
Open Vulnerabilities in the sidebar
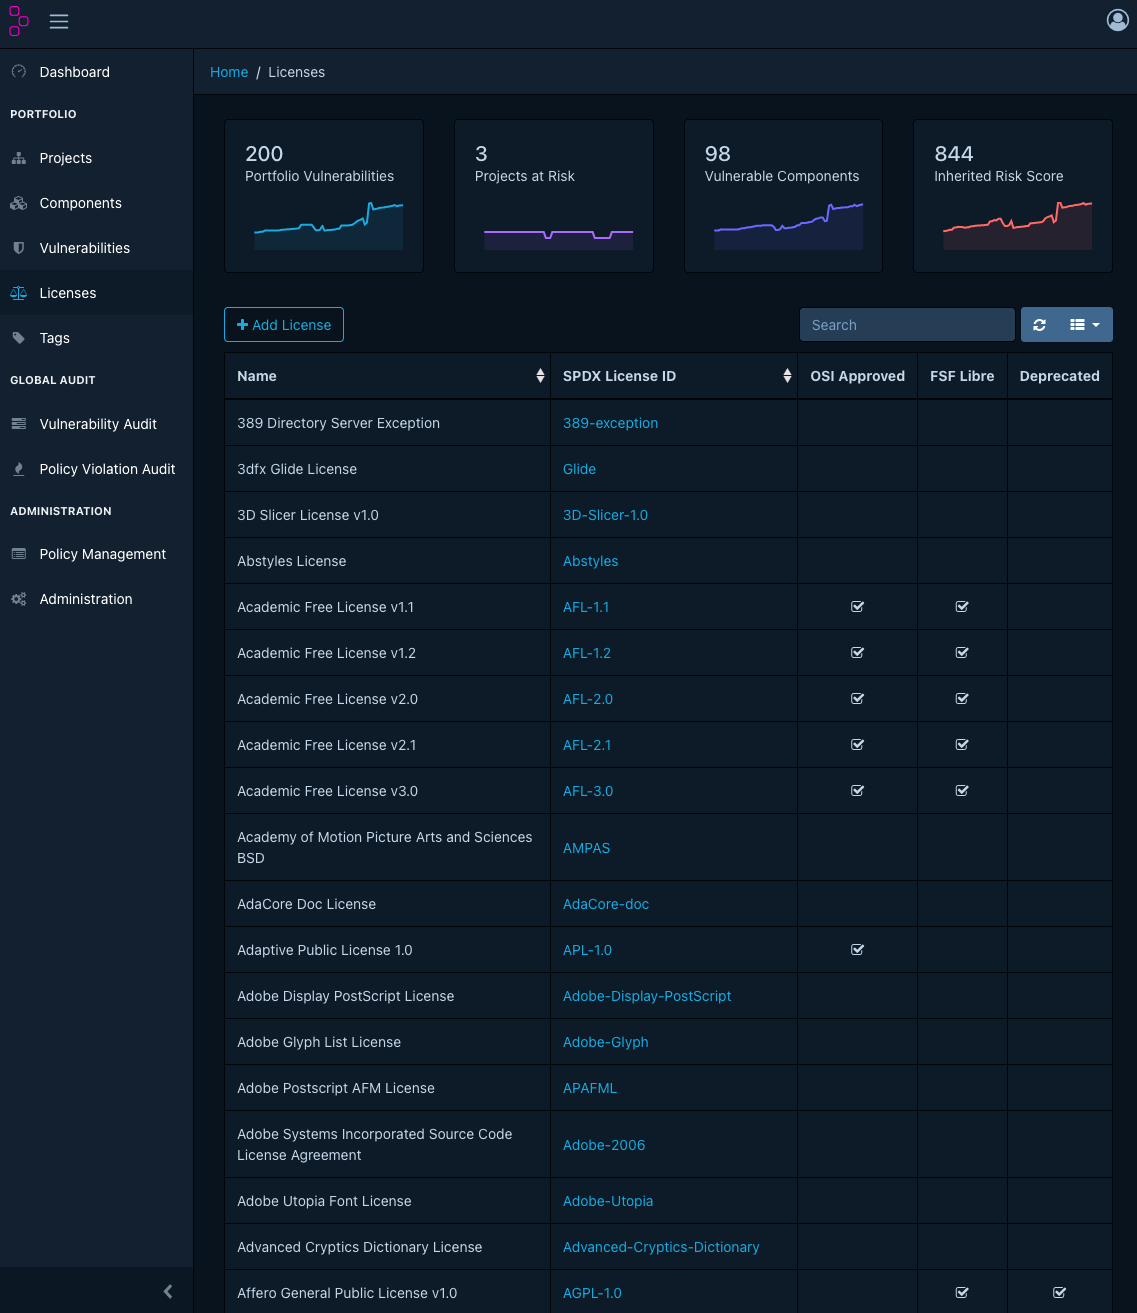(96, 248)
